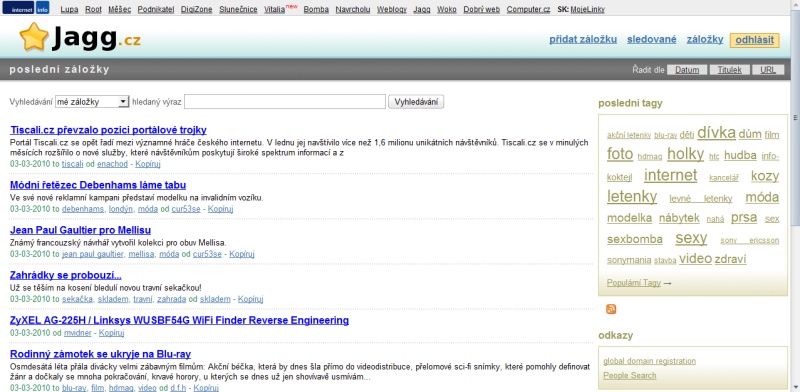Open the sledované page
Image resolution: width=800 pixels, height=392 pixels.
click(x=652, y=39)
